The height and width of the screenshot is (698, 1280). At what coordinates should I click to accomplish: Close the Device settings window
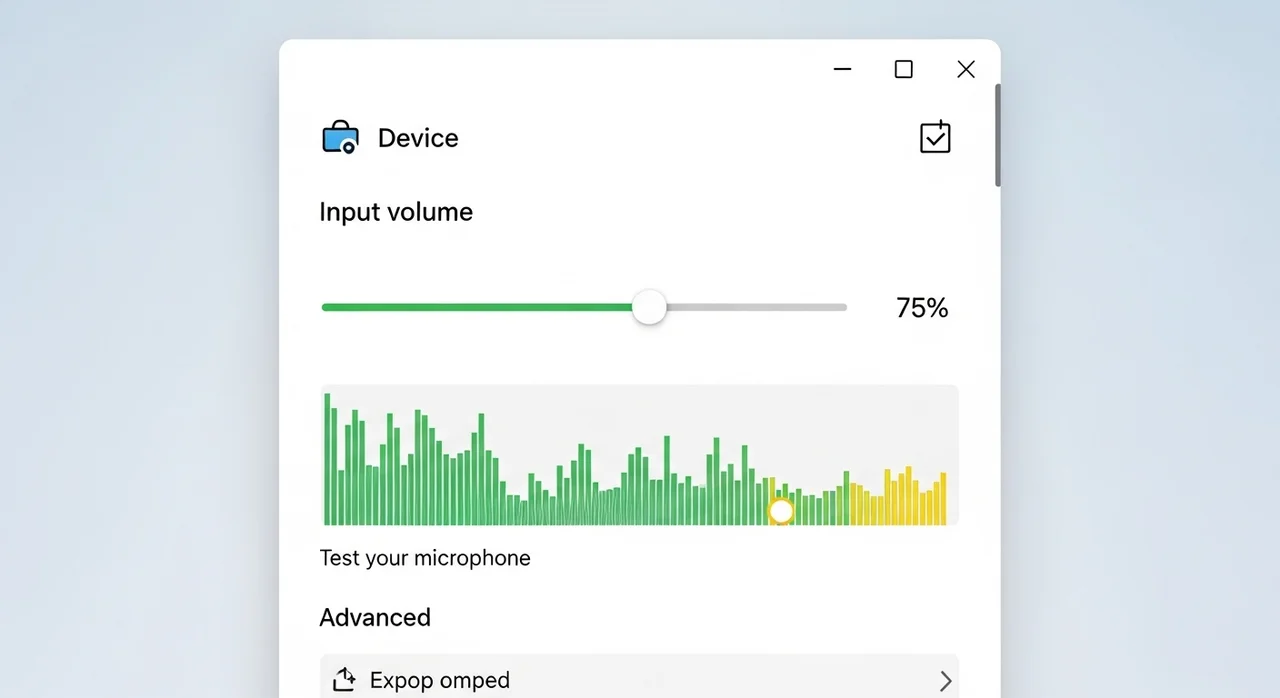click(966, 69)
